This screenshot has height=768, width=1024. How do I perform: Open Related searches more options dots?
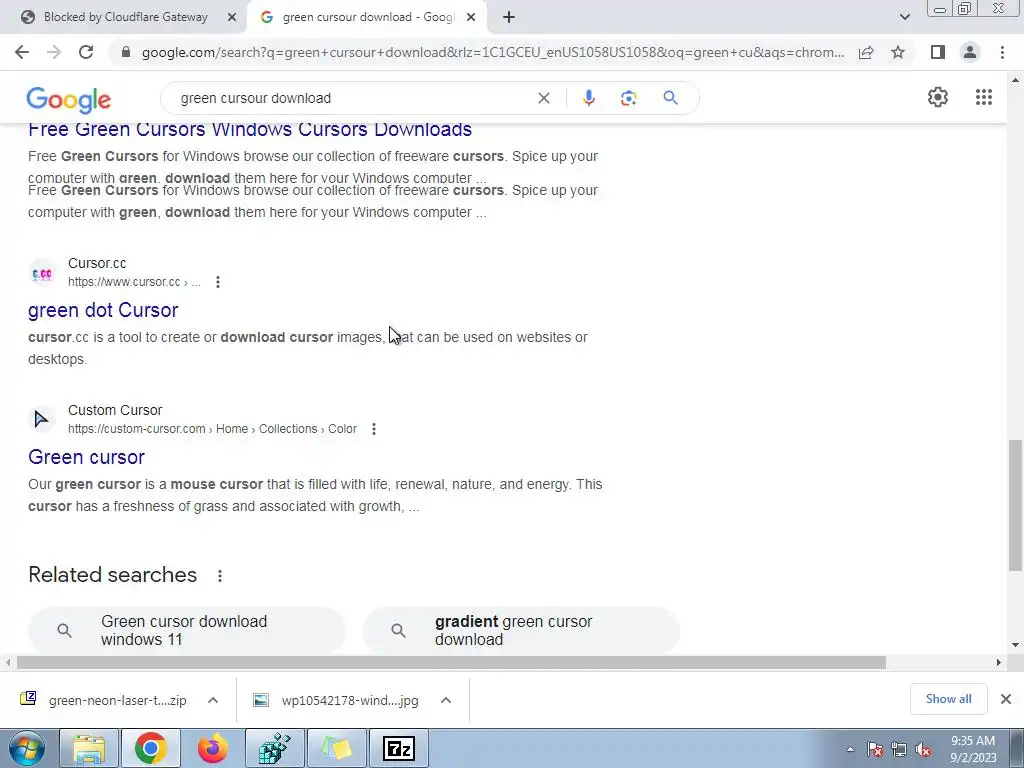(x=219, y=575)
